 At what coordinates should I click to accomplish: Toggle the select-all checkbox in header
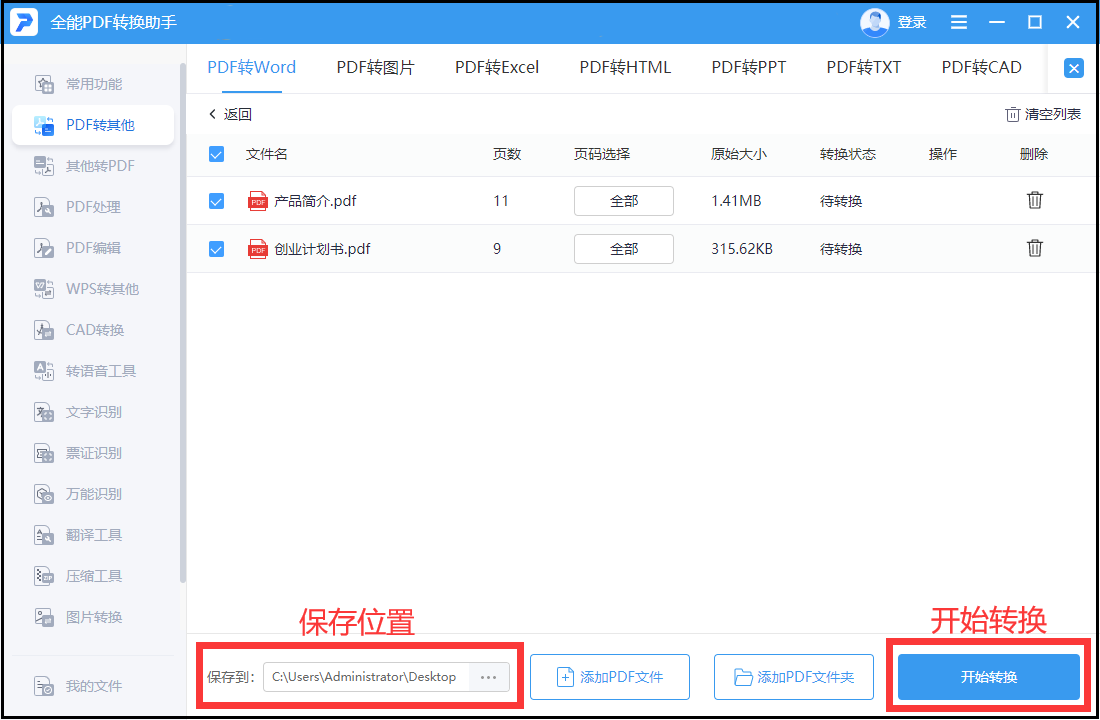[x=217, y=154]
